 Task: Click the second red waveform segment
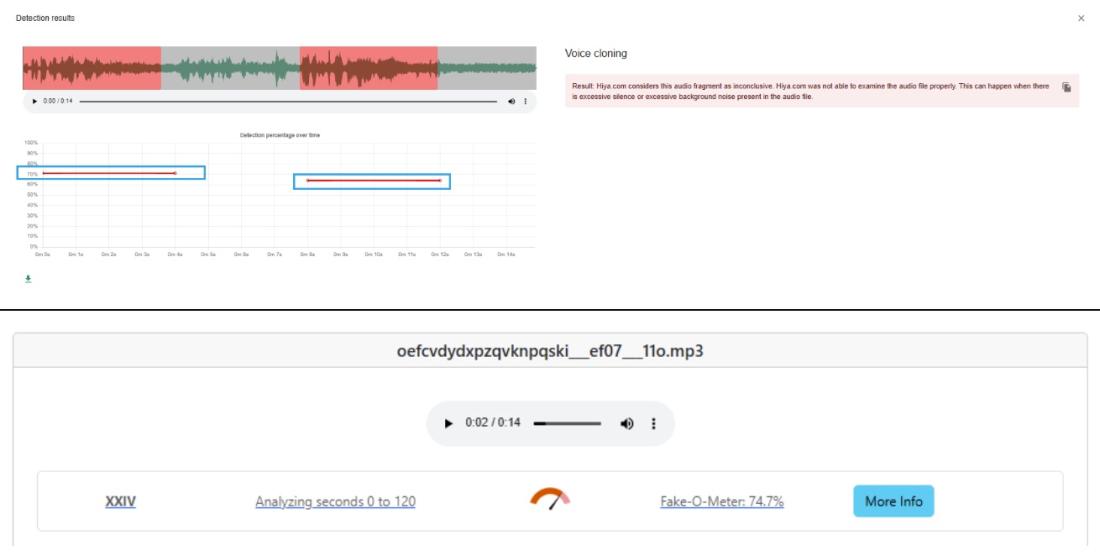point(368,67)
